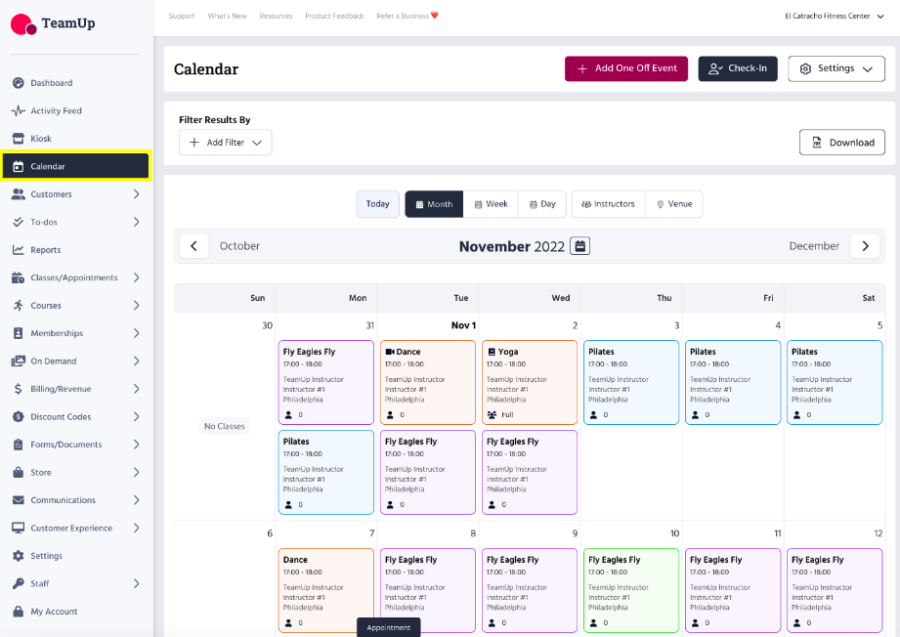
Task: Open the Reports page
Action: 46,249
